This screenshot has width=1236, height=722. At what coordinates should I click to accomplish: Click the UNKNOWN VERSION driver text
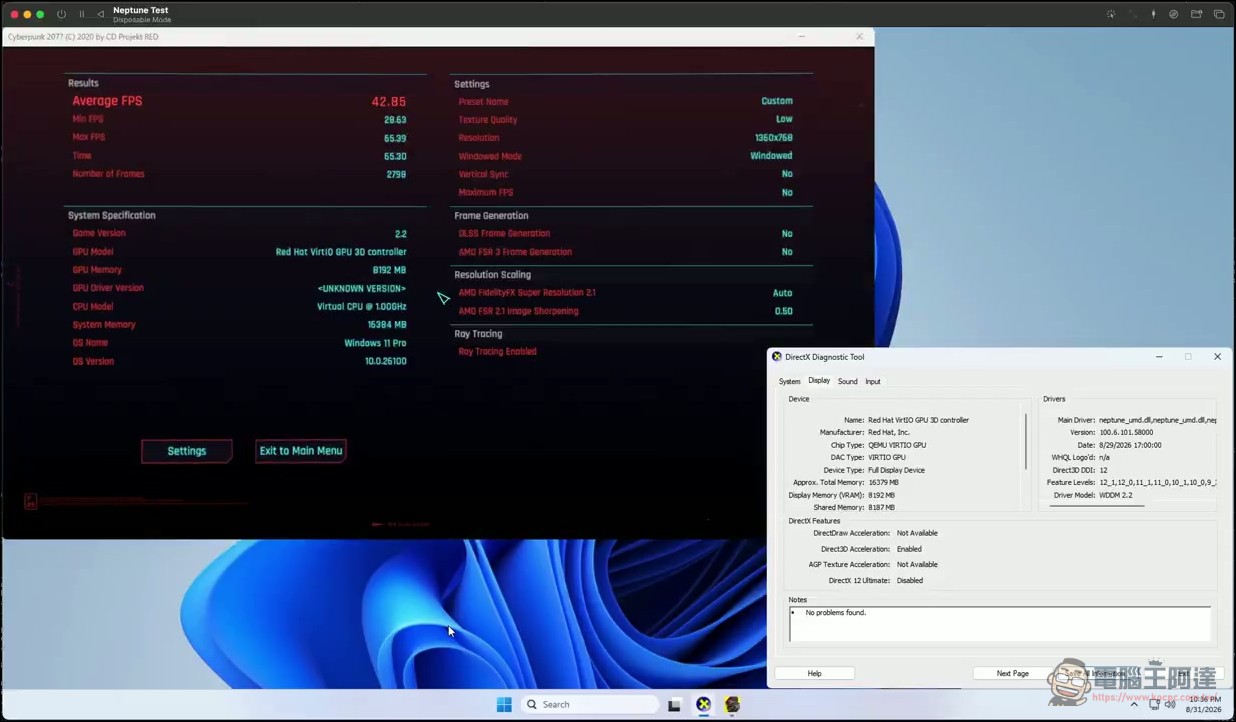click(x=362, y=288)
